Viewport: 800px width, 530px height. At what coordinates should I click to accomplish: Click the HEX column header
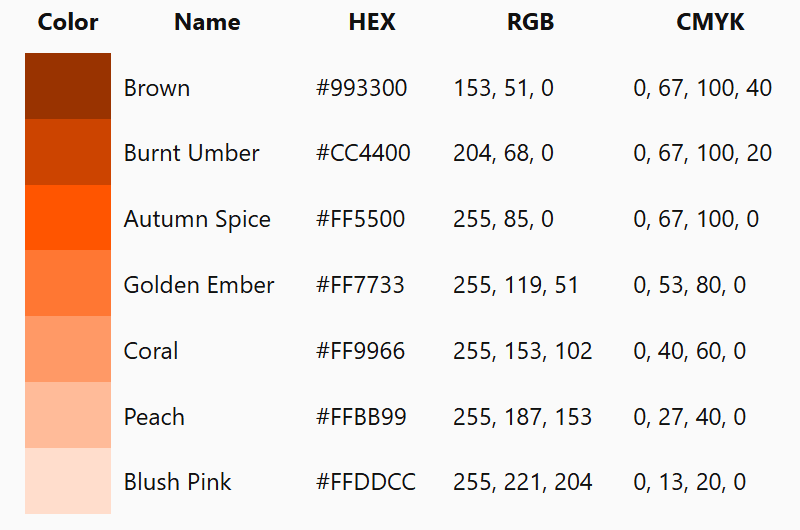372,22
